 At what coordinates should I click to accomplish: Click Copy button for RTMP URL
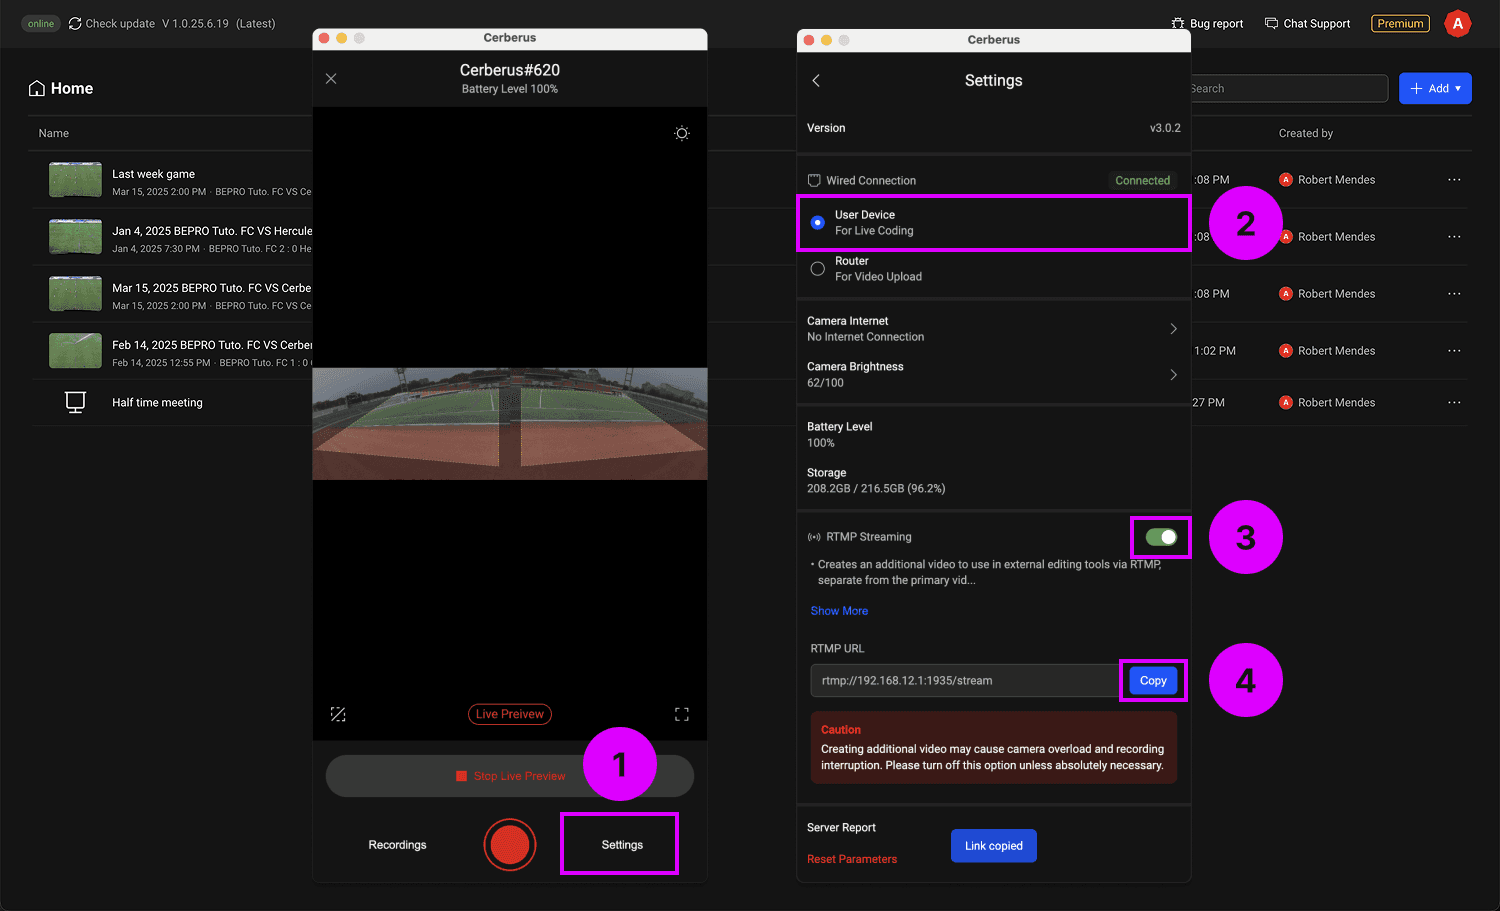click(1153, 681)
